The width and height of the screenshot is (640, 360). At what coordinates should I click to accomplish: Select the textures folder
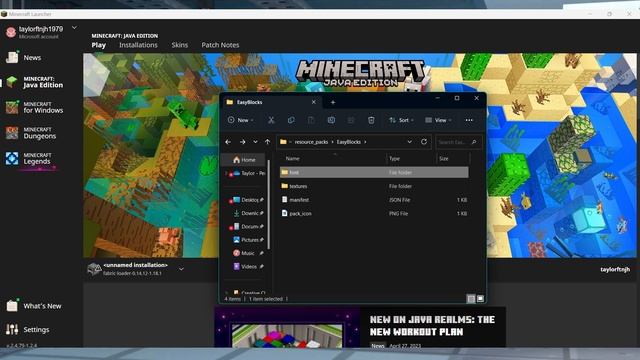(x=374, y=186)
